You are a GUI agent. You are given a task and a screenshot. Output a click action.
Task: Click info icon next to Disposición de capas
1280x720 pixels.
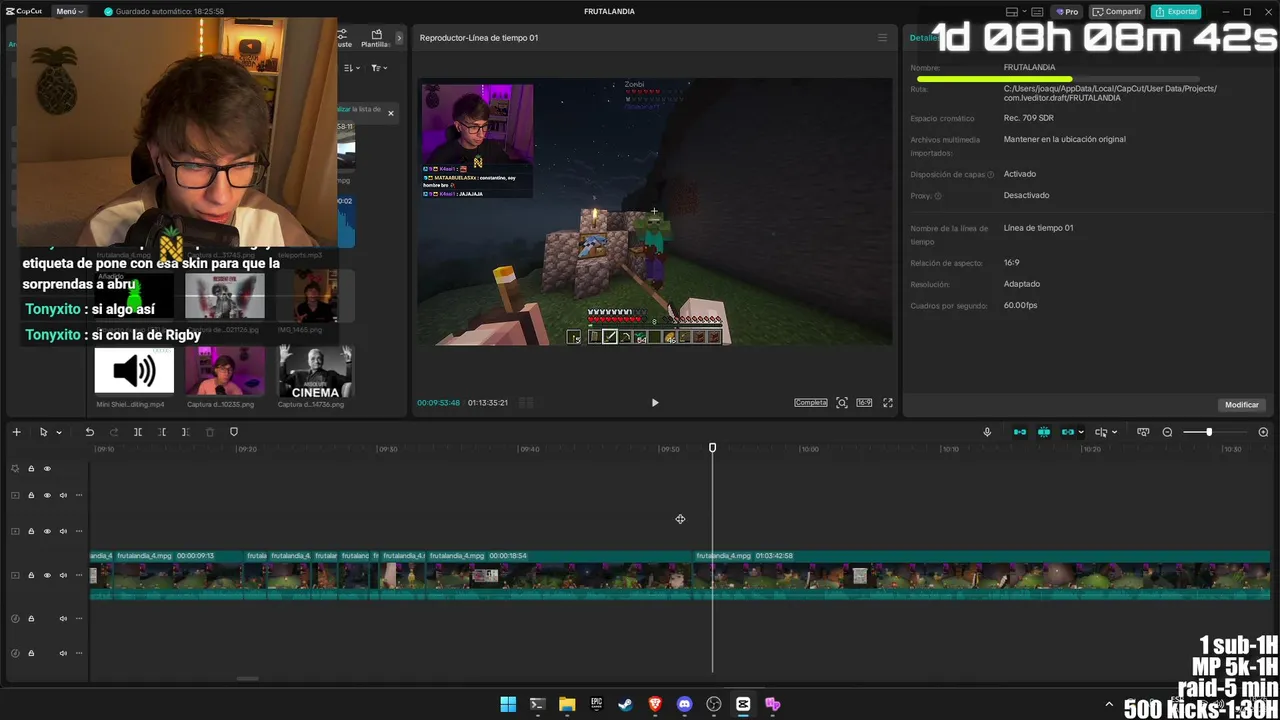pyautogui.click(x=991, y=175)
